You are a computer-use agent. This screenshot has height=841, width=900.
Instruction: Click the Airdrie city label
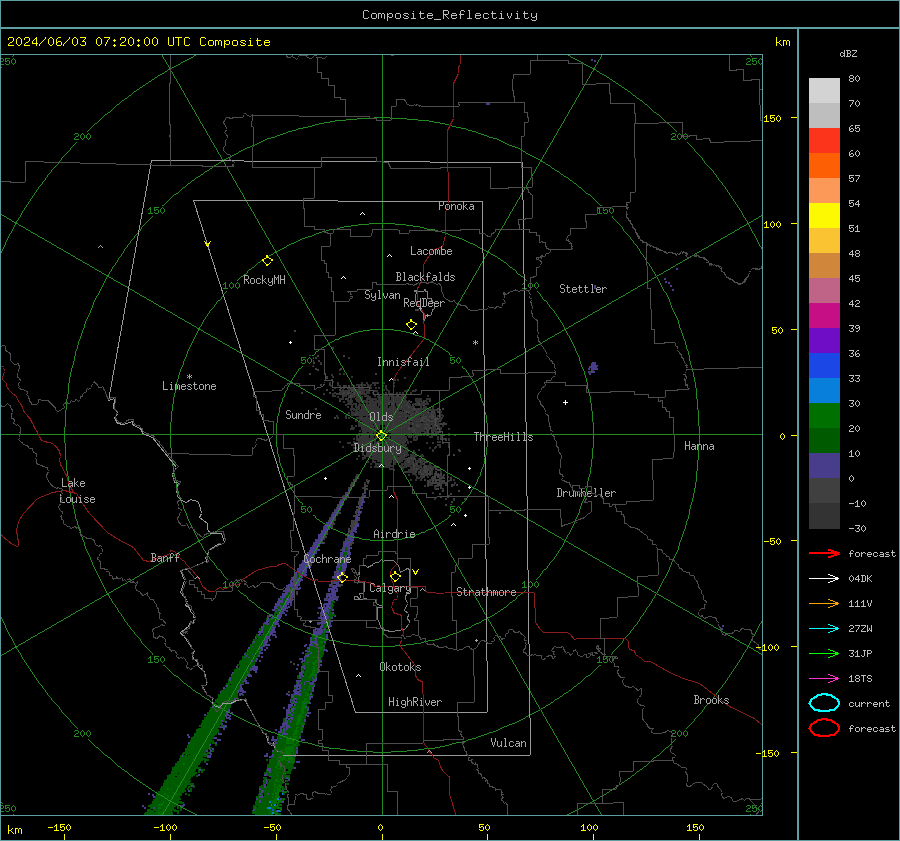394,534
